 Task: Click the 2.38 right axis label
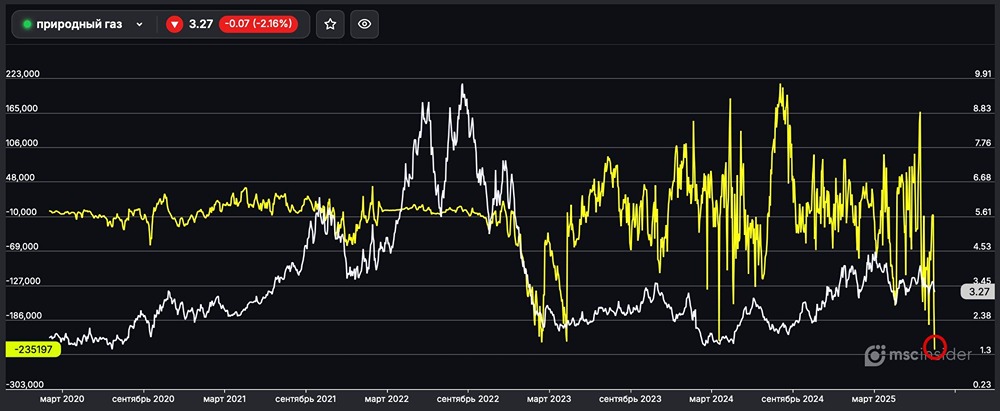(x=980, y=316)
